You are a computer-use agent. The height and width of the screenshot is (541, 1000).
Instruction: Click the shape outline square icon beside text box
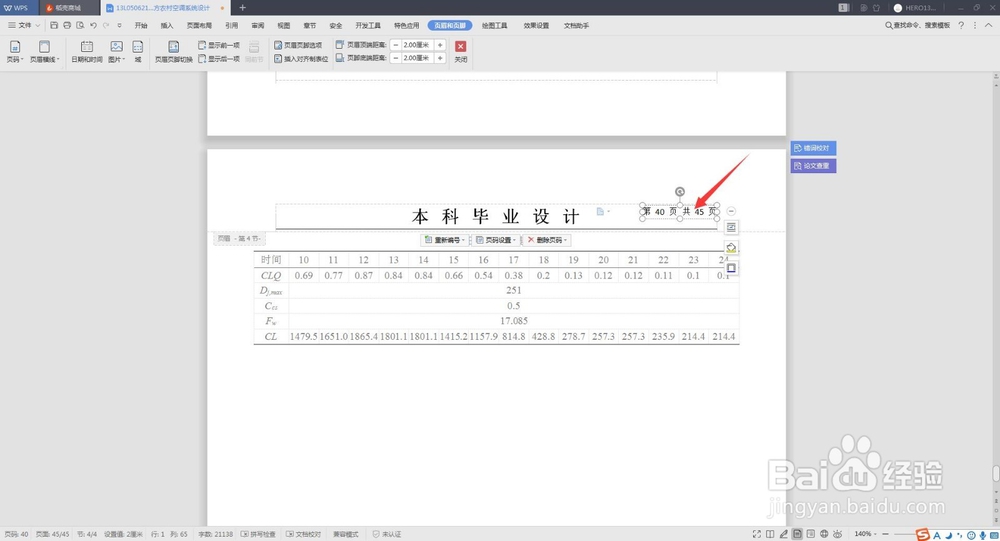[x=732, y=268]
